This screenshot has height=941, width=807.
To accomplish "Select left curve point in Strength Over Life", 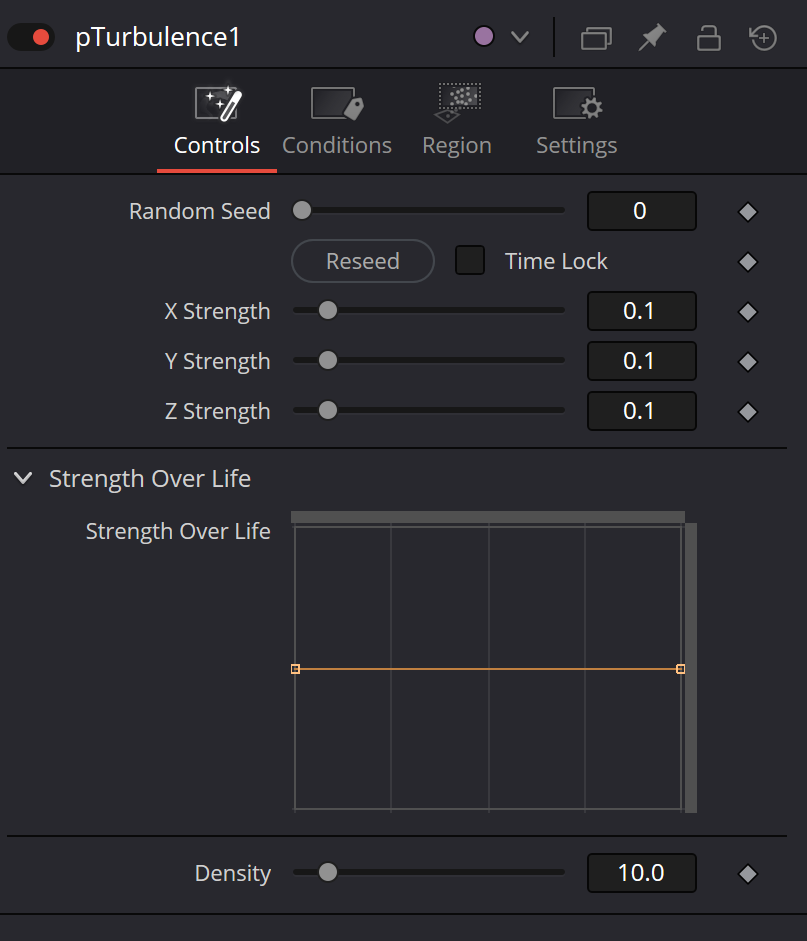I will pyautogui.click(x=295, y=669).
